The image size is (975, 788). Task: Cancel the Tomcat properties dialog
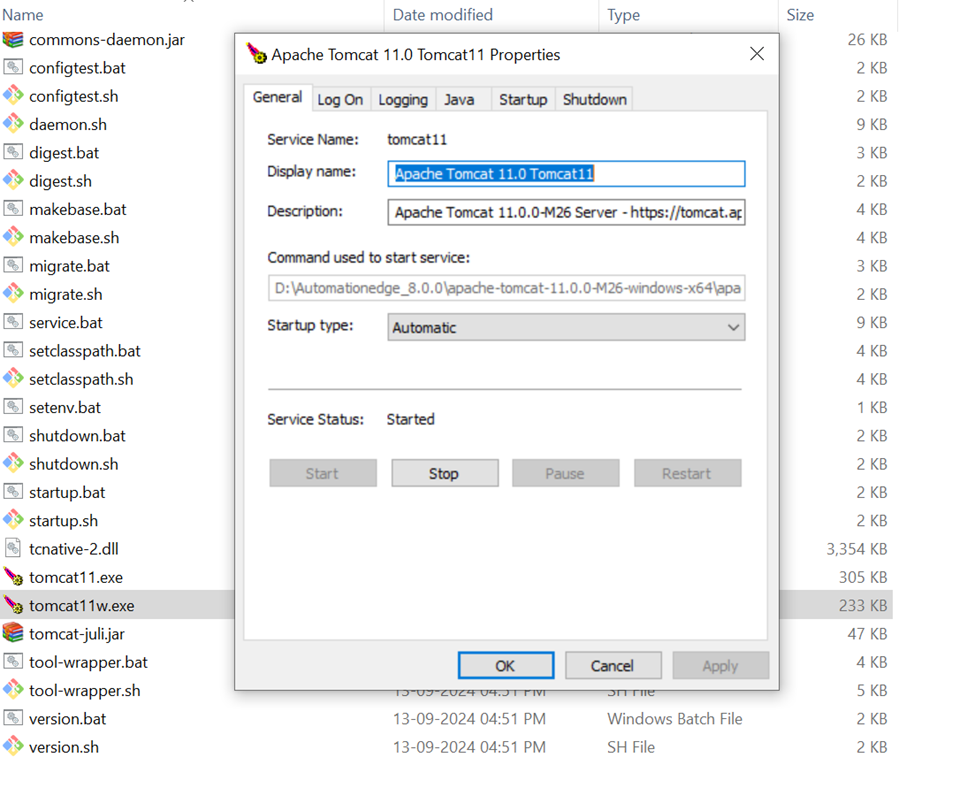(612, 665)
